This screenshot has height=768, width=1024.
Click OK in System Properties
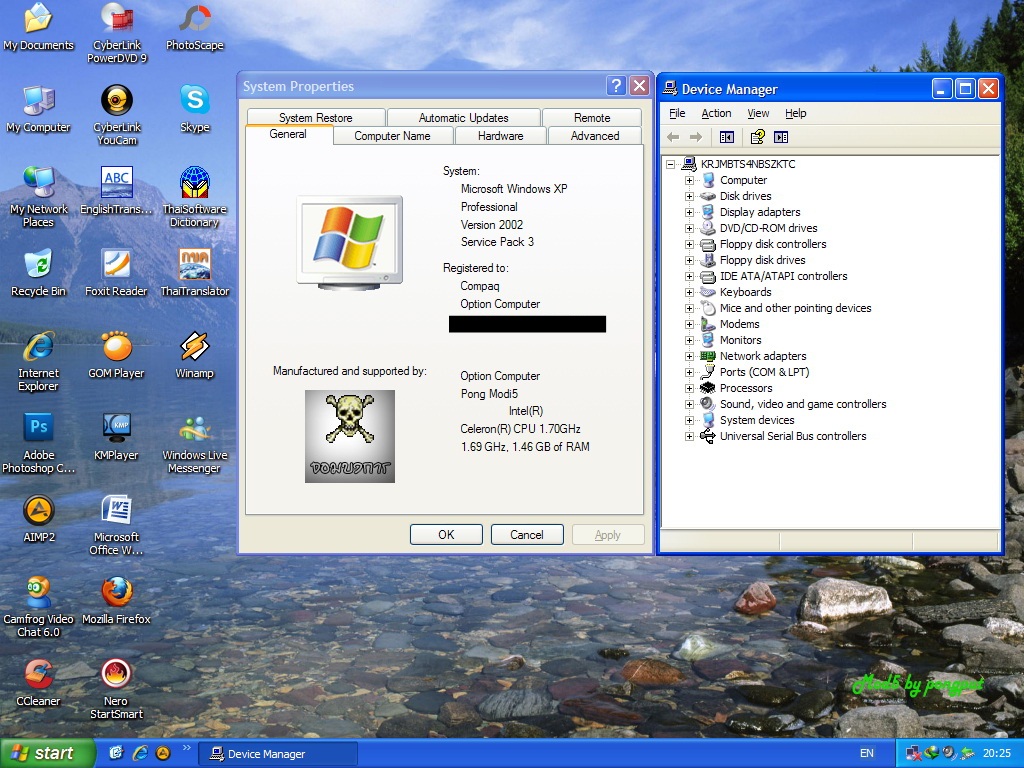coord(446,534)
